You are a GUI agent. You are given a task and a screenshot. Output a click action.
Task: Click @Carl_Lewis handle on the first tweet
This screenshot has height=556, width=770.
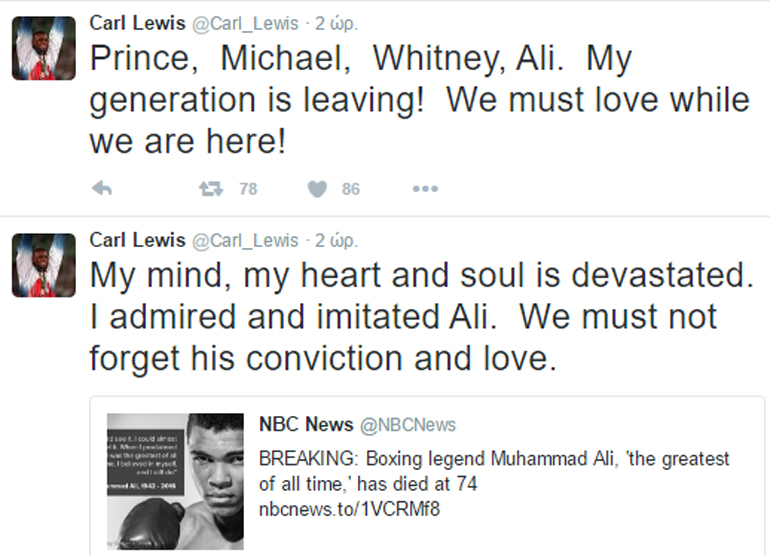click(x=244, y=23)
